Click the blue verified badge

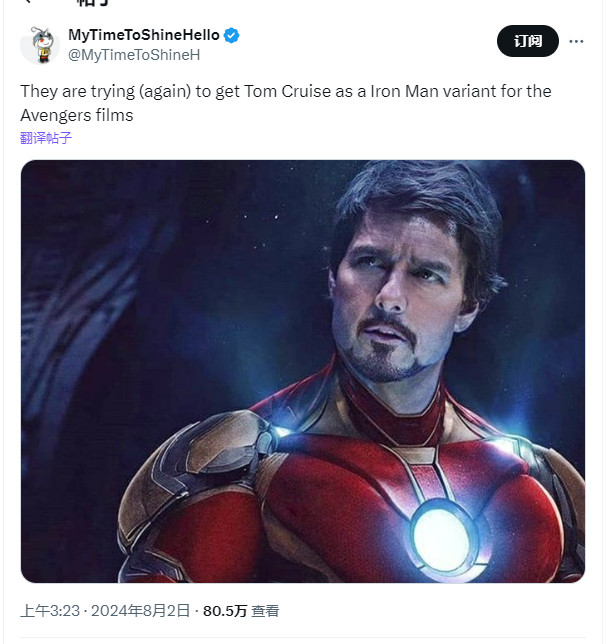pos(232,35)
